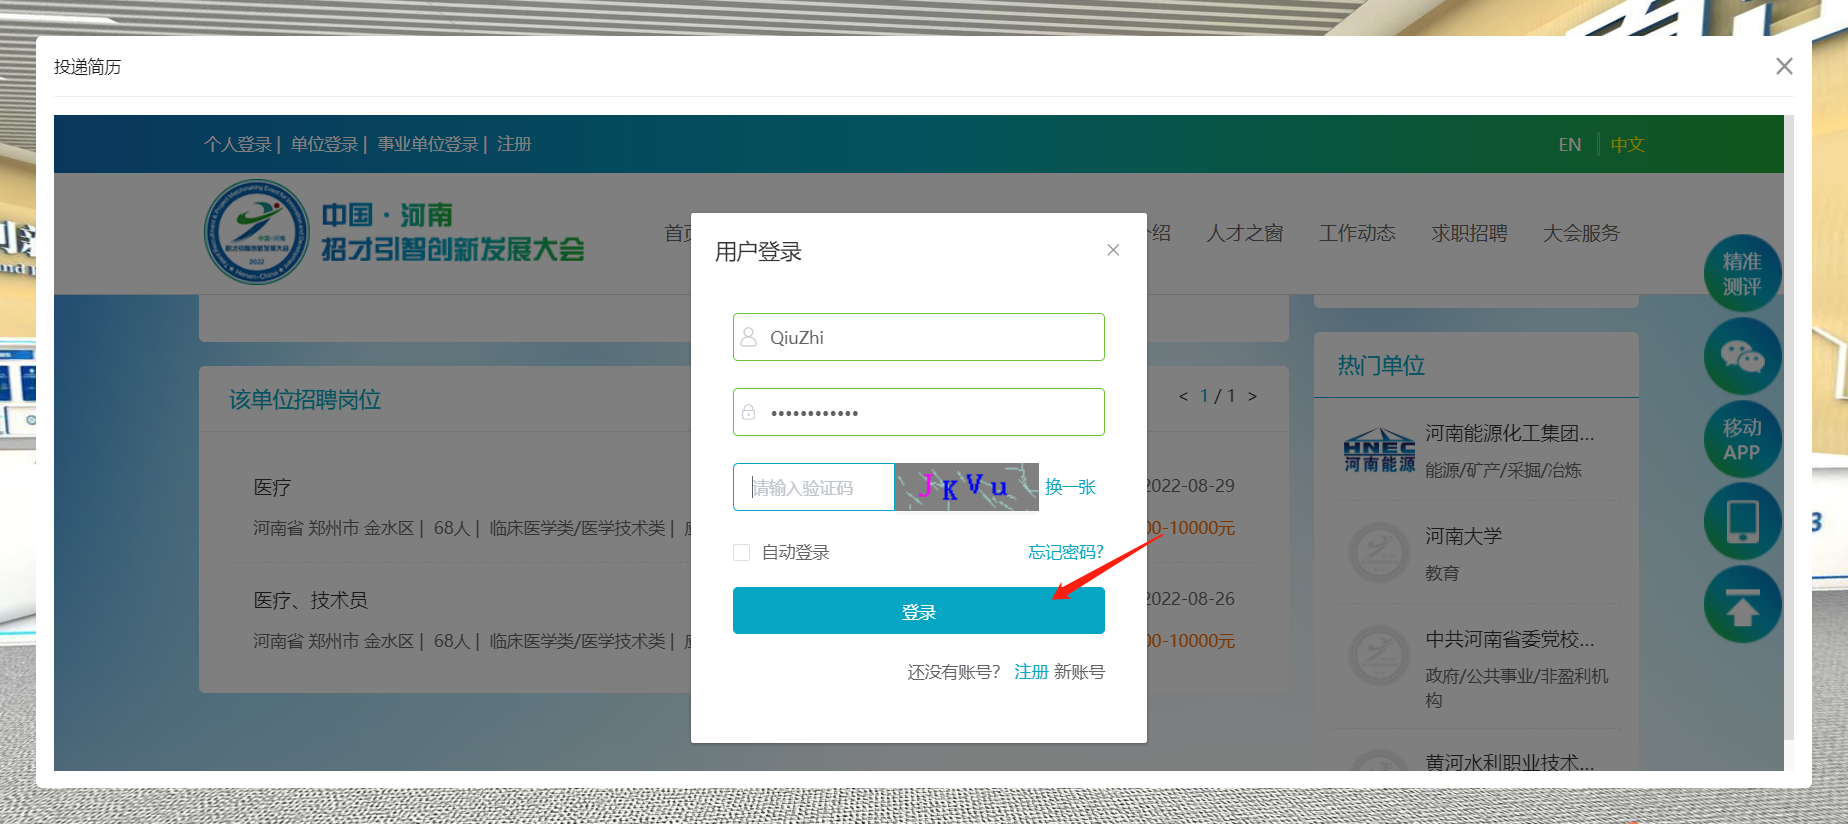Viewport: 1848px width, 824px height.
Task: Click the conference logo emblem
Action: coord(257,233)
